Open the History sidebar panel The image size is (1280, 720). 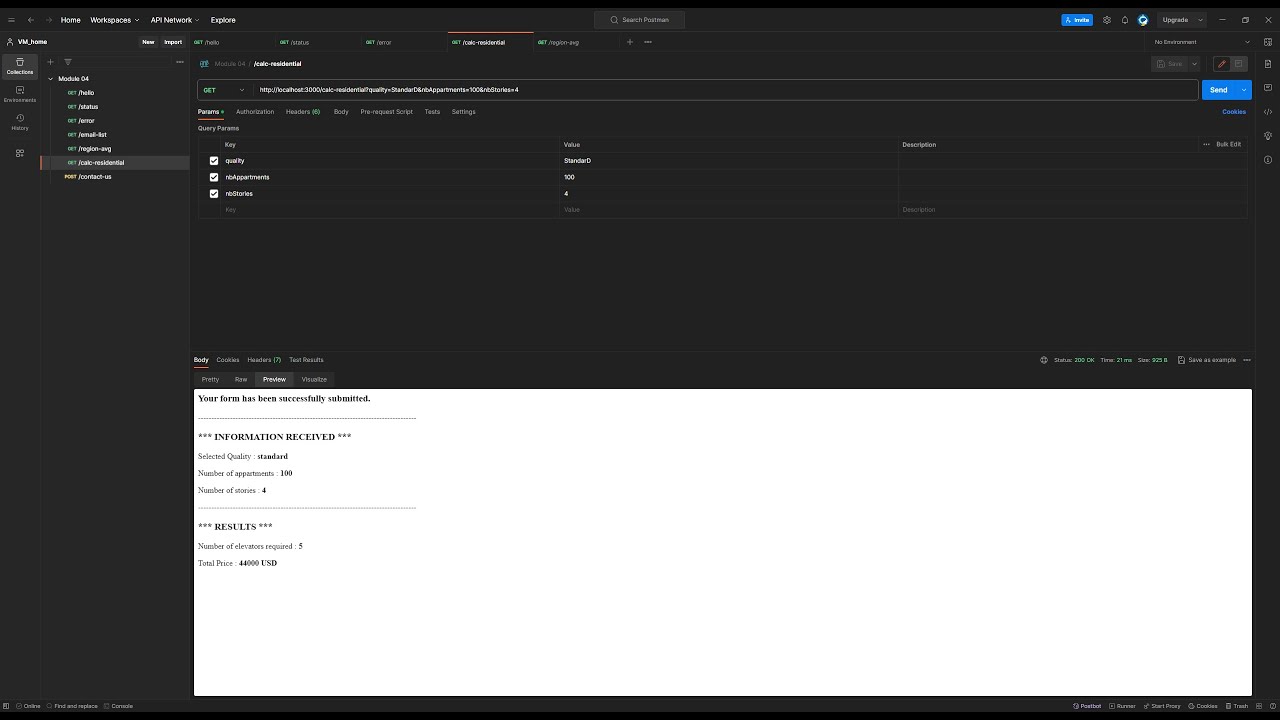(x=19, y=122)
